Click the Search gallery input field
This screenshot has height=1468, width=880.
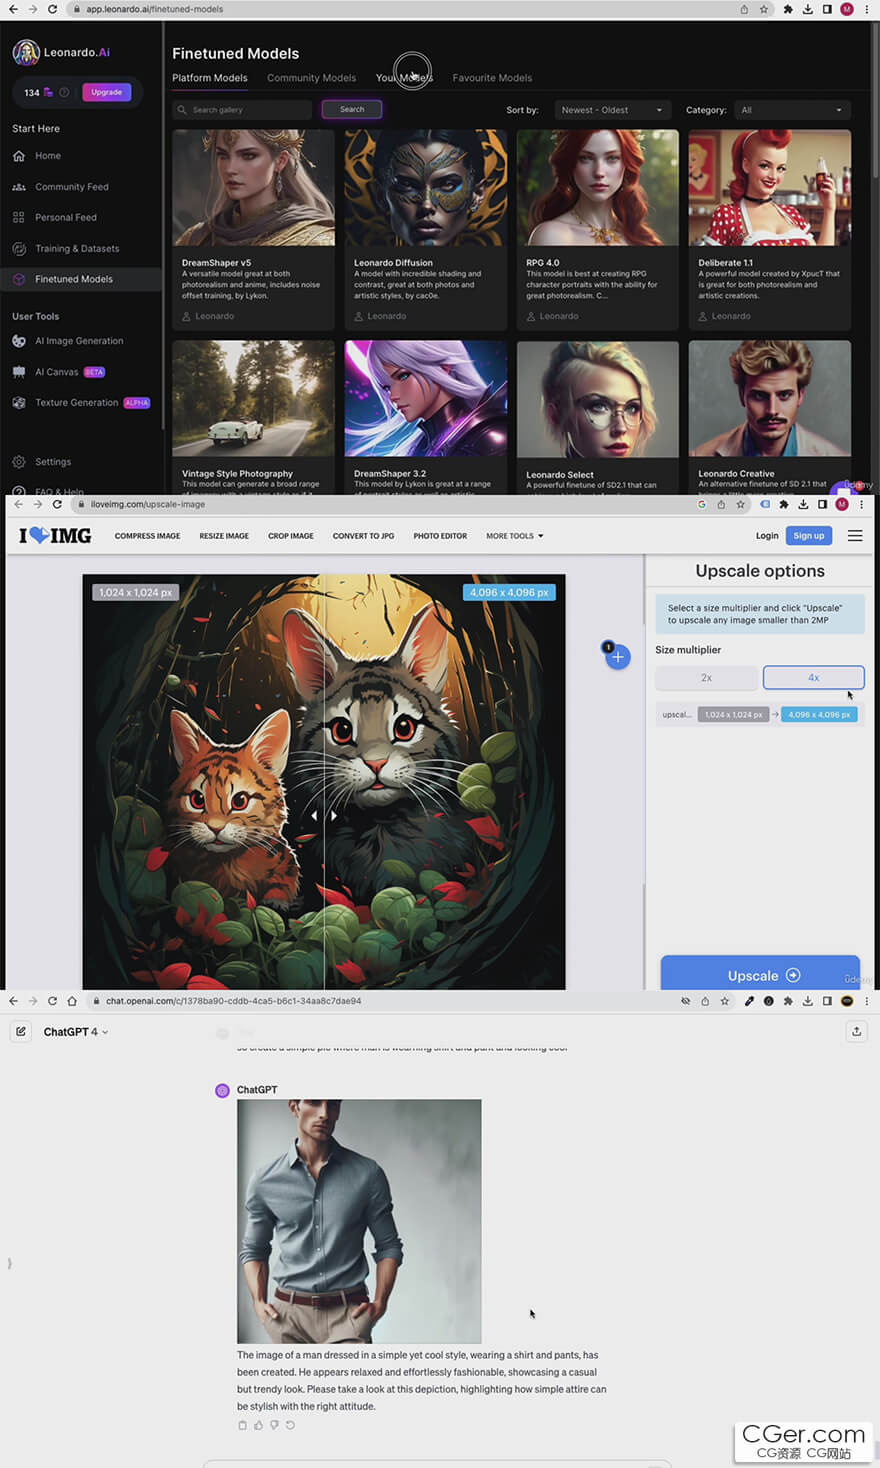point(243,110)
